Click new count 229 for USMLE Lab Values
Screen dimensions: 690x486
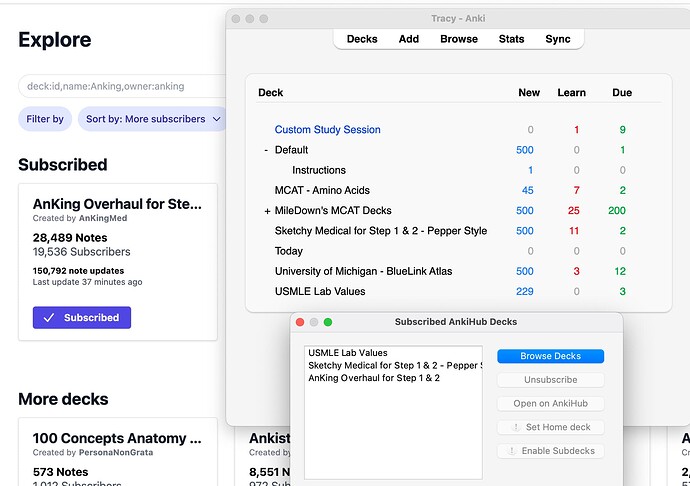(525, 292)
